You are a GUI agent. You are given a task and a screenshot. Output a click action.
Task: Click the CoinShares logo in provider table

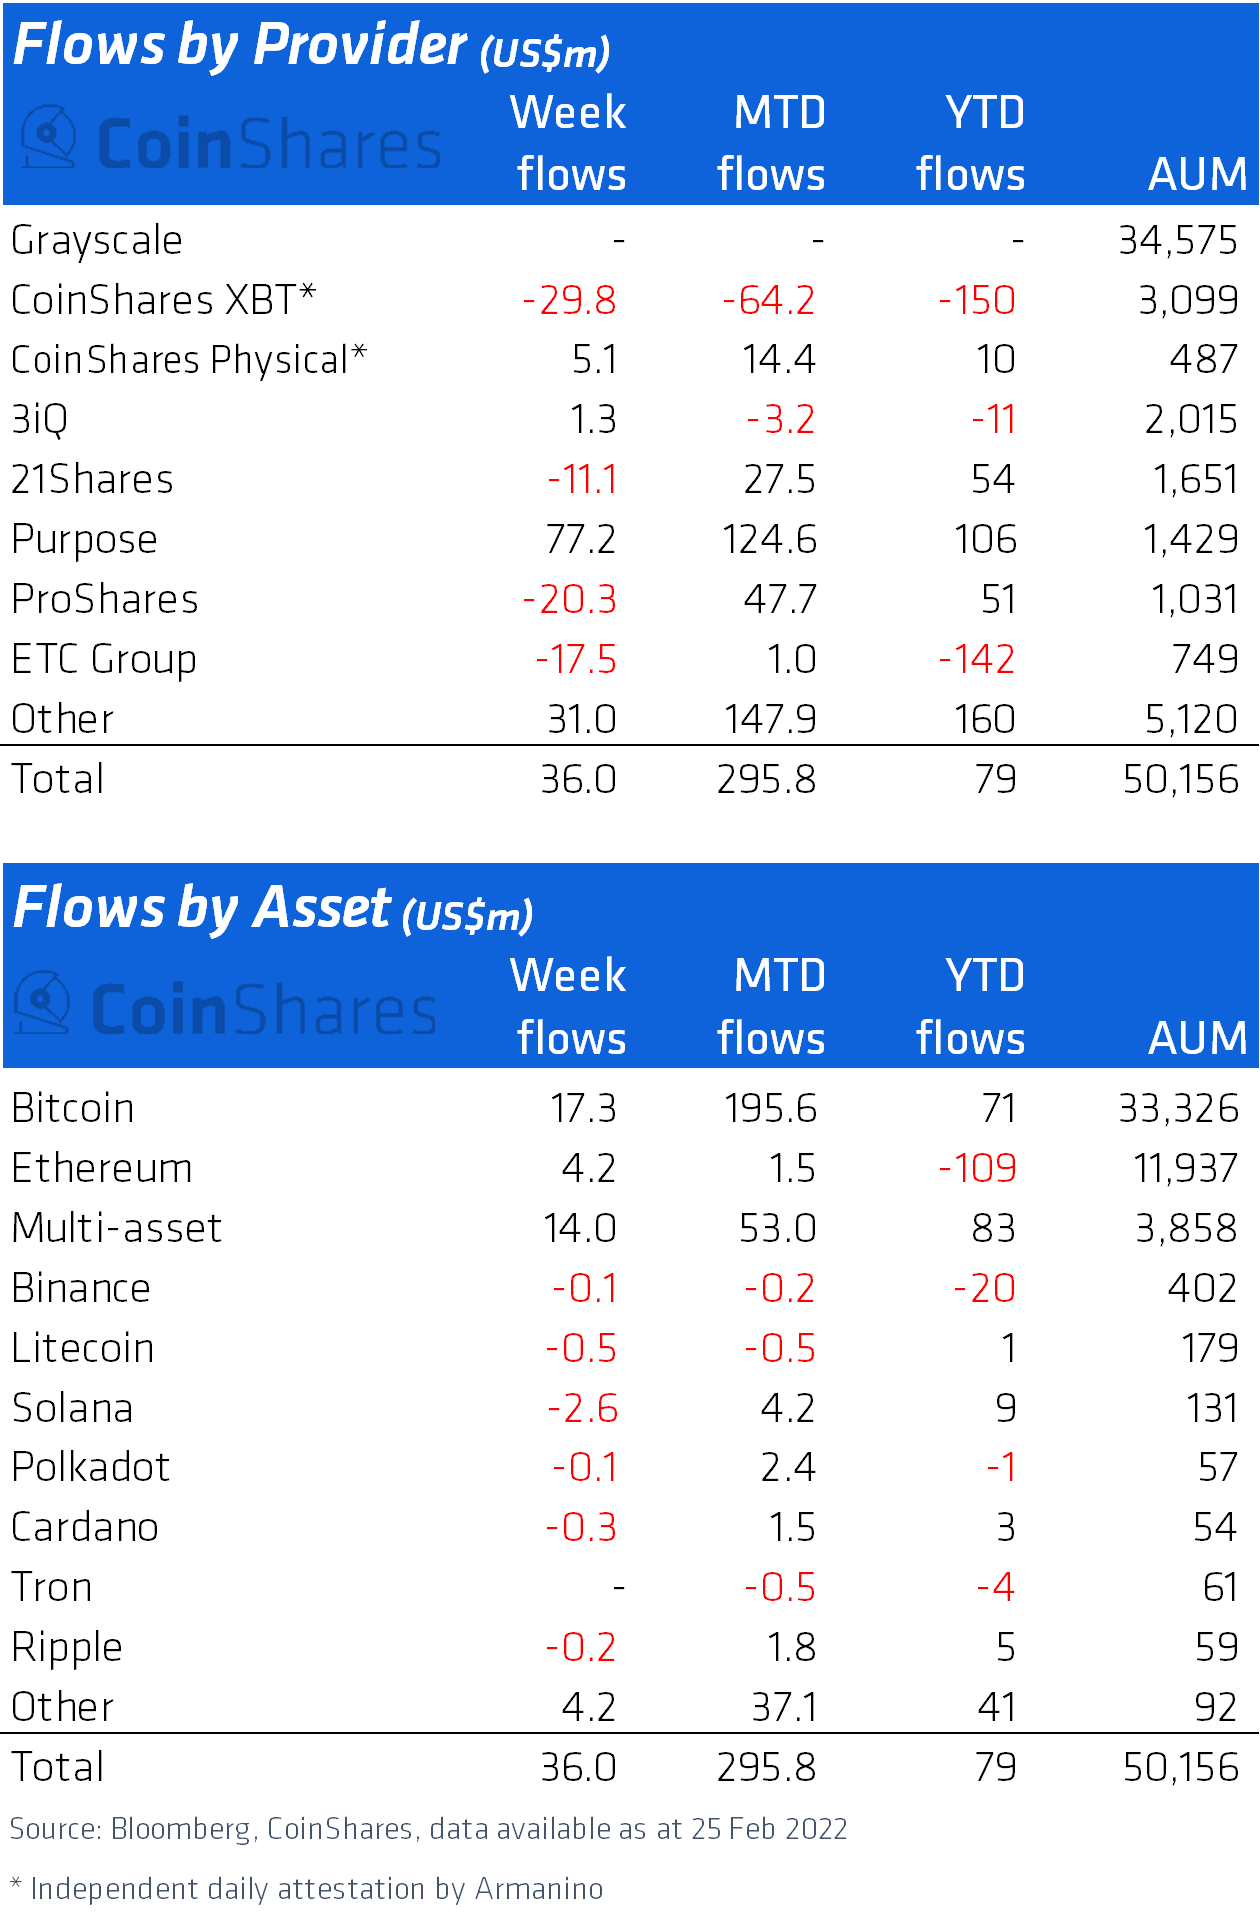point(231,141)
